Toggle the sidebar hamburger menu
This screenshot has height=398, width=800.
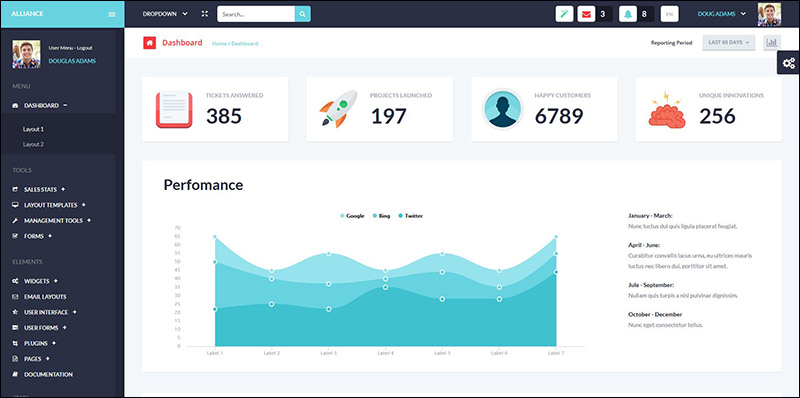[112, 14]
